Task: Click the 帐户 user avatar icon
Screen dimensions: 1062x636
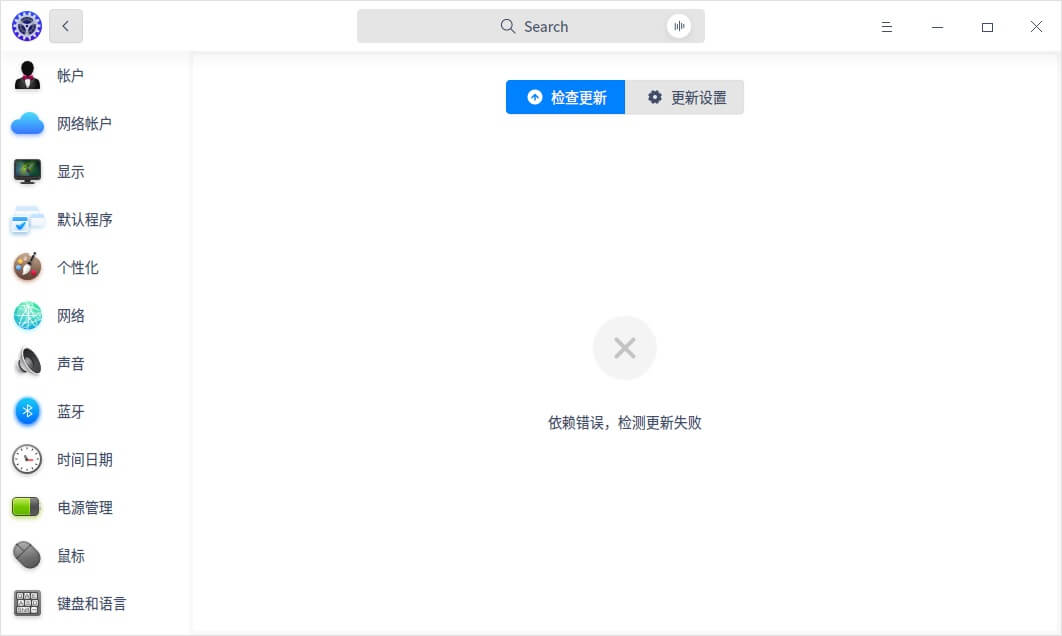Action: tap(27, 75)
